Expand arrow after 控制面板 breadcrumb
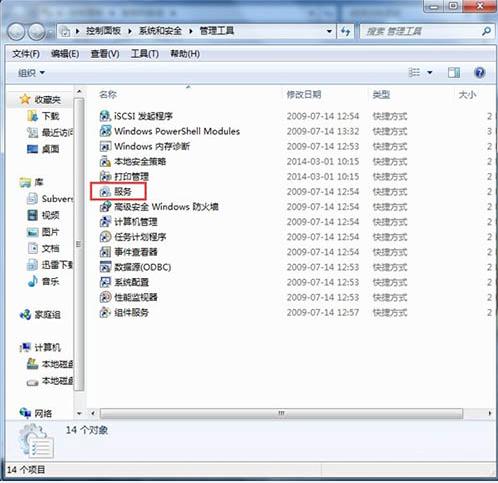 tap(130, 31)
